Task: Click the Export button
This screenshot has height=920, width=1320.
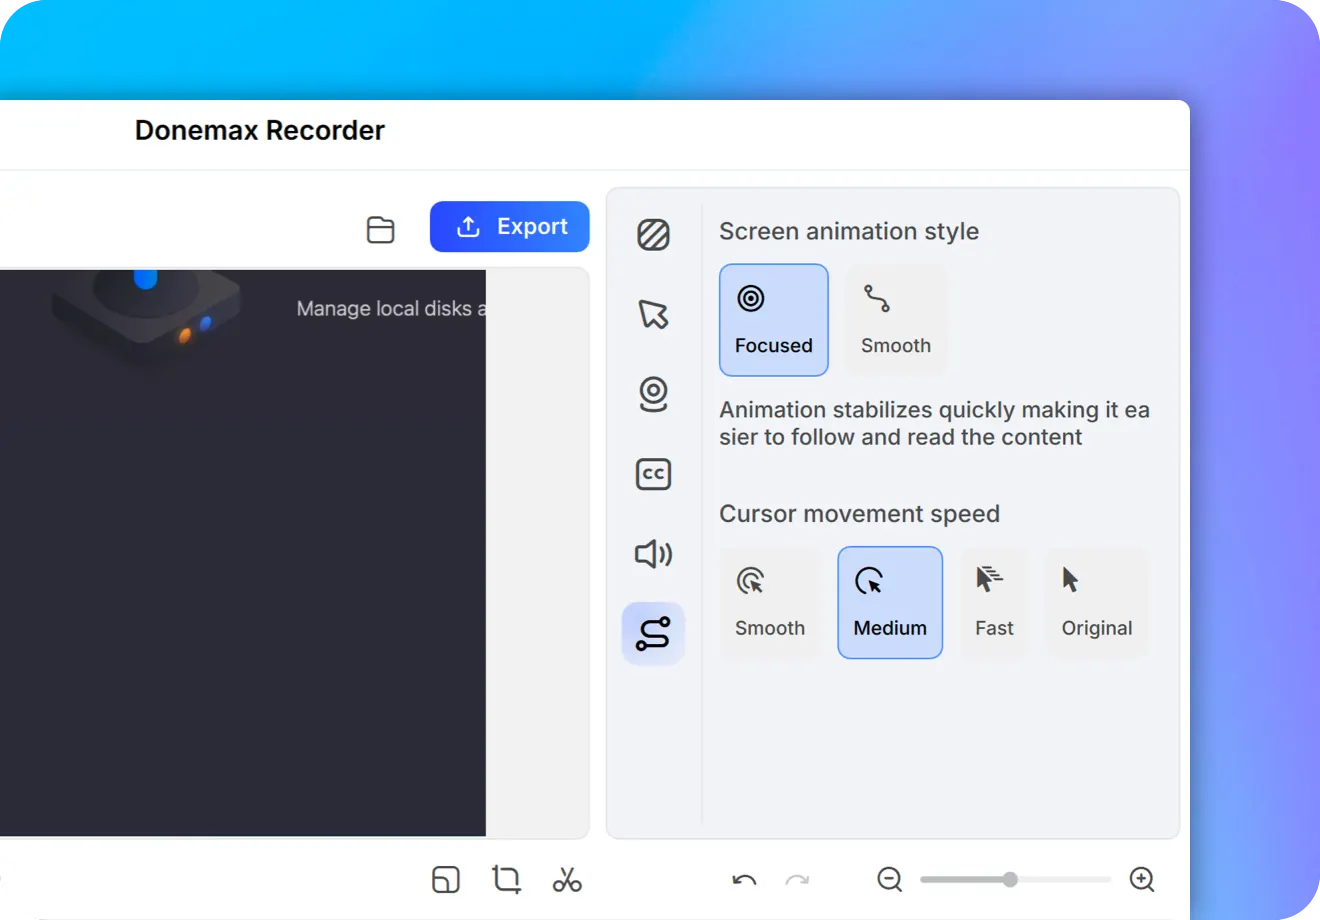Action: pyautogui.click(x=510, y=227)
